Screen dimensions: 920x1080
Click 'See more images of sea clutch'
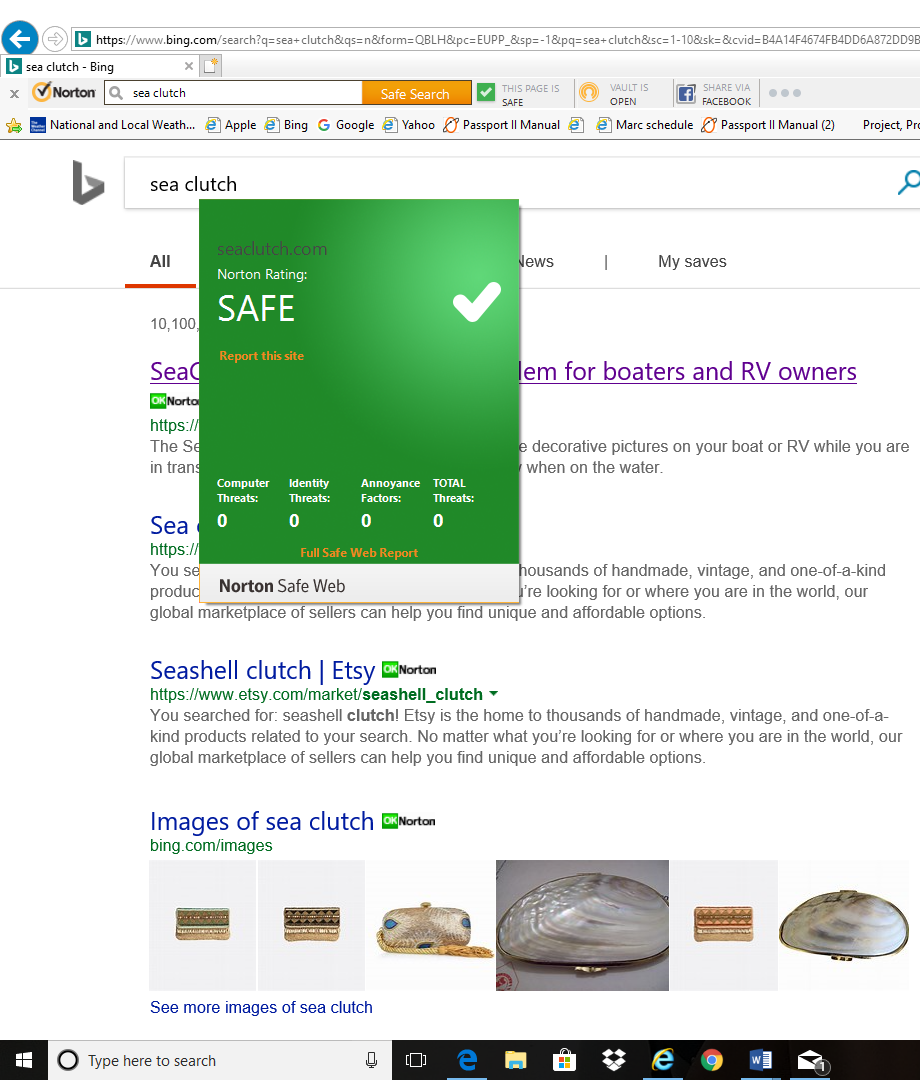261,1007
